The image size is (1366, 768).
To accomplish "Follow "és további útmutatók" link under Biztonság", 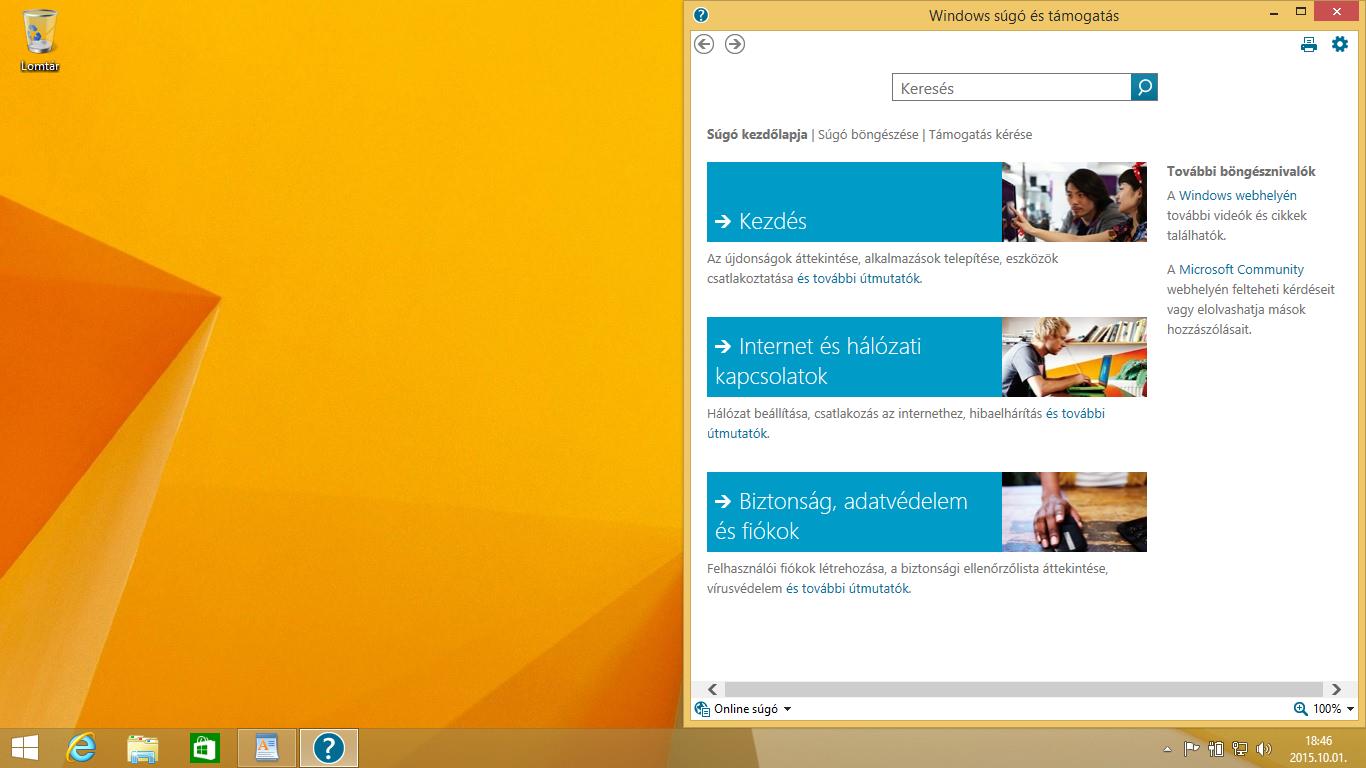I will click(x=847, y=589).
